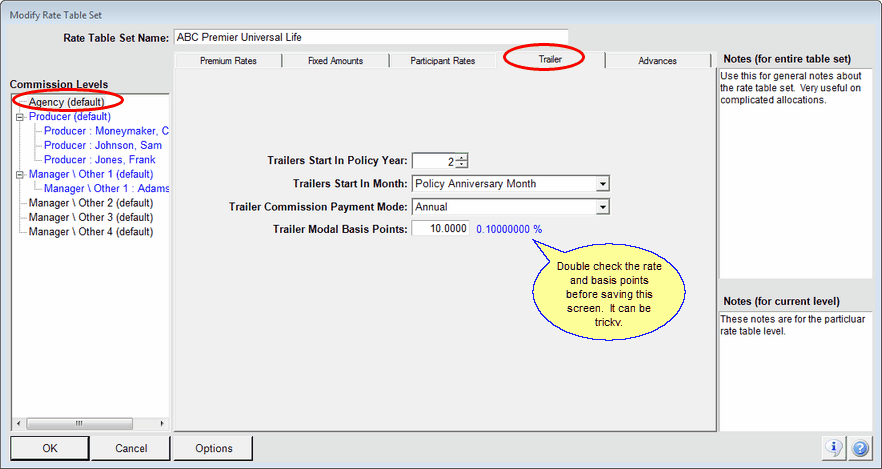
Task: Switch to the Premium Rates tab
Action: (x=226, y=61)
